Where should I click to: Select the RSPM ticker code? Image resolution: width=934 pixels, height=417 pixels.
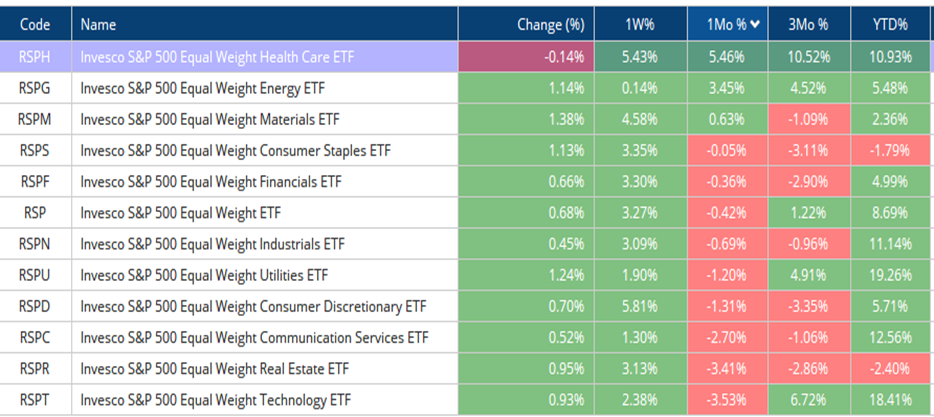pyautogui.click(x=36, y=119)
